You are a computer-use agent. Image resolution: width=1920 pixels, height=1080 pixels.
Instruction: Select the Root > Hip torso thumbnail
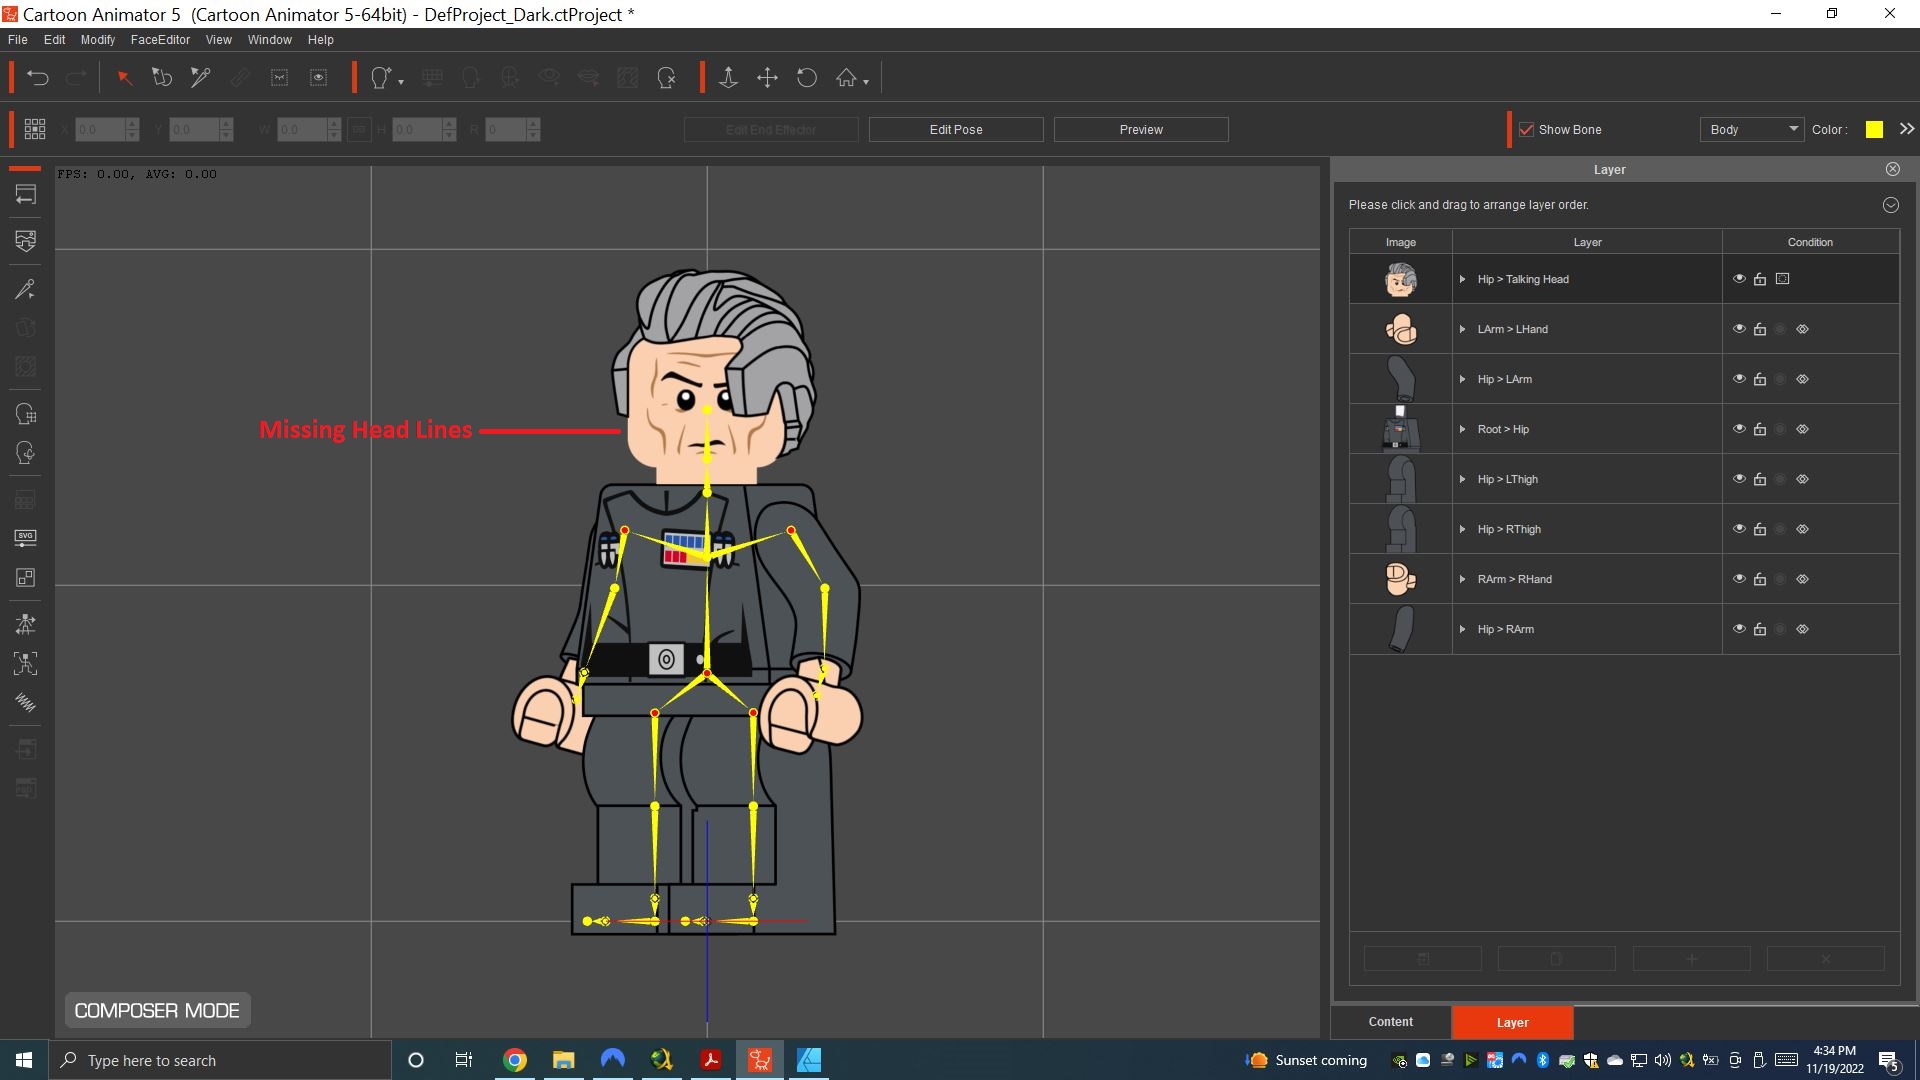[1400, 429]
